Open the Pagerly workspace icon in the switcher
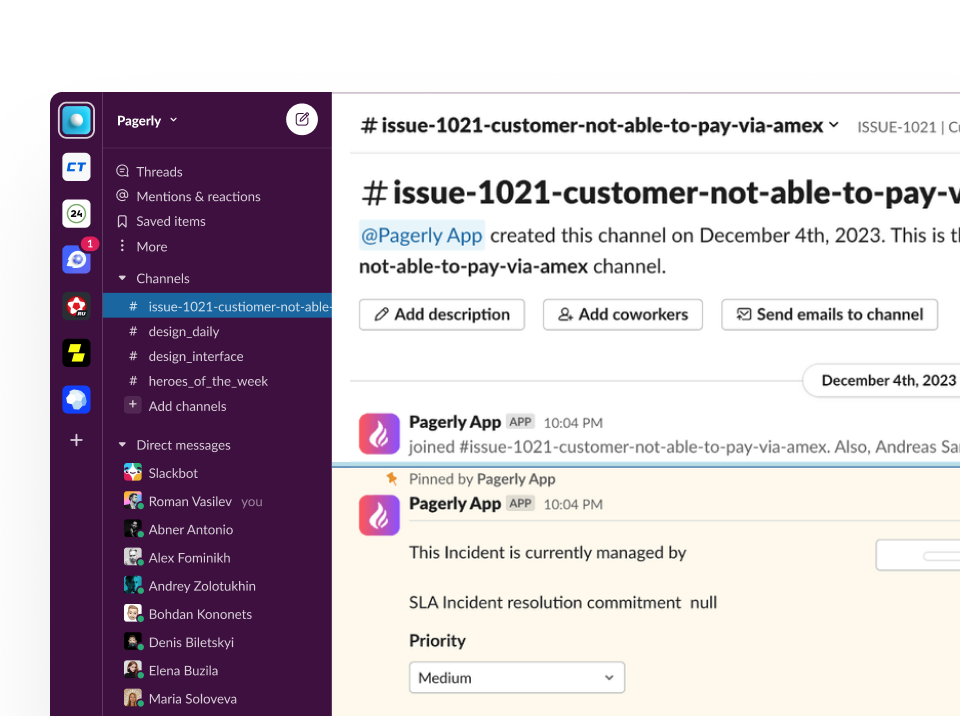This screenshot has height=716, width=960. (77, 120)
